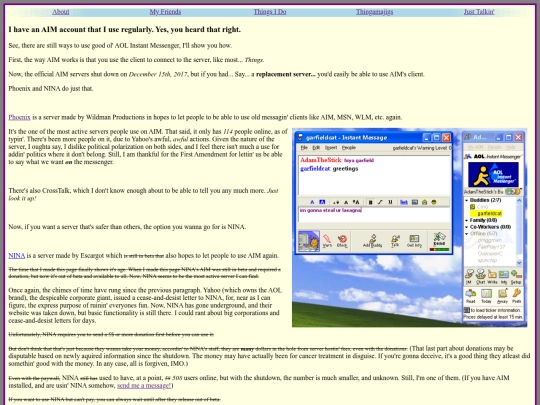Click the Get Info icon in IM window
This screenshot has width=540, height=405.
coord(415,241)
